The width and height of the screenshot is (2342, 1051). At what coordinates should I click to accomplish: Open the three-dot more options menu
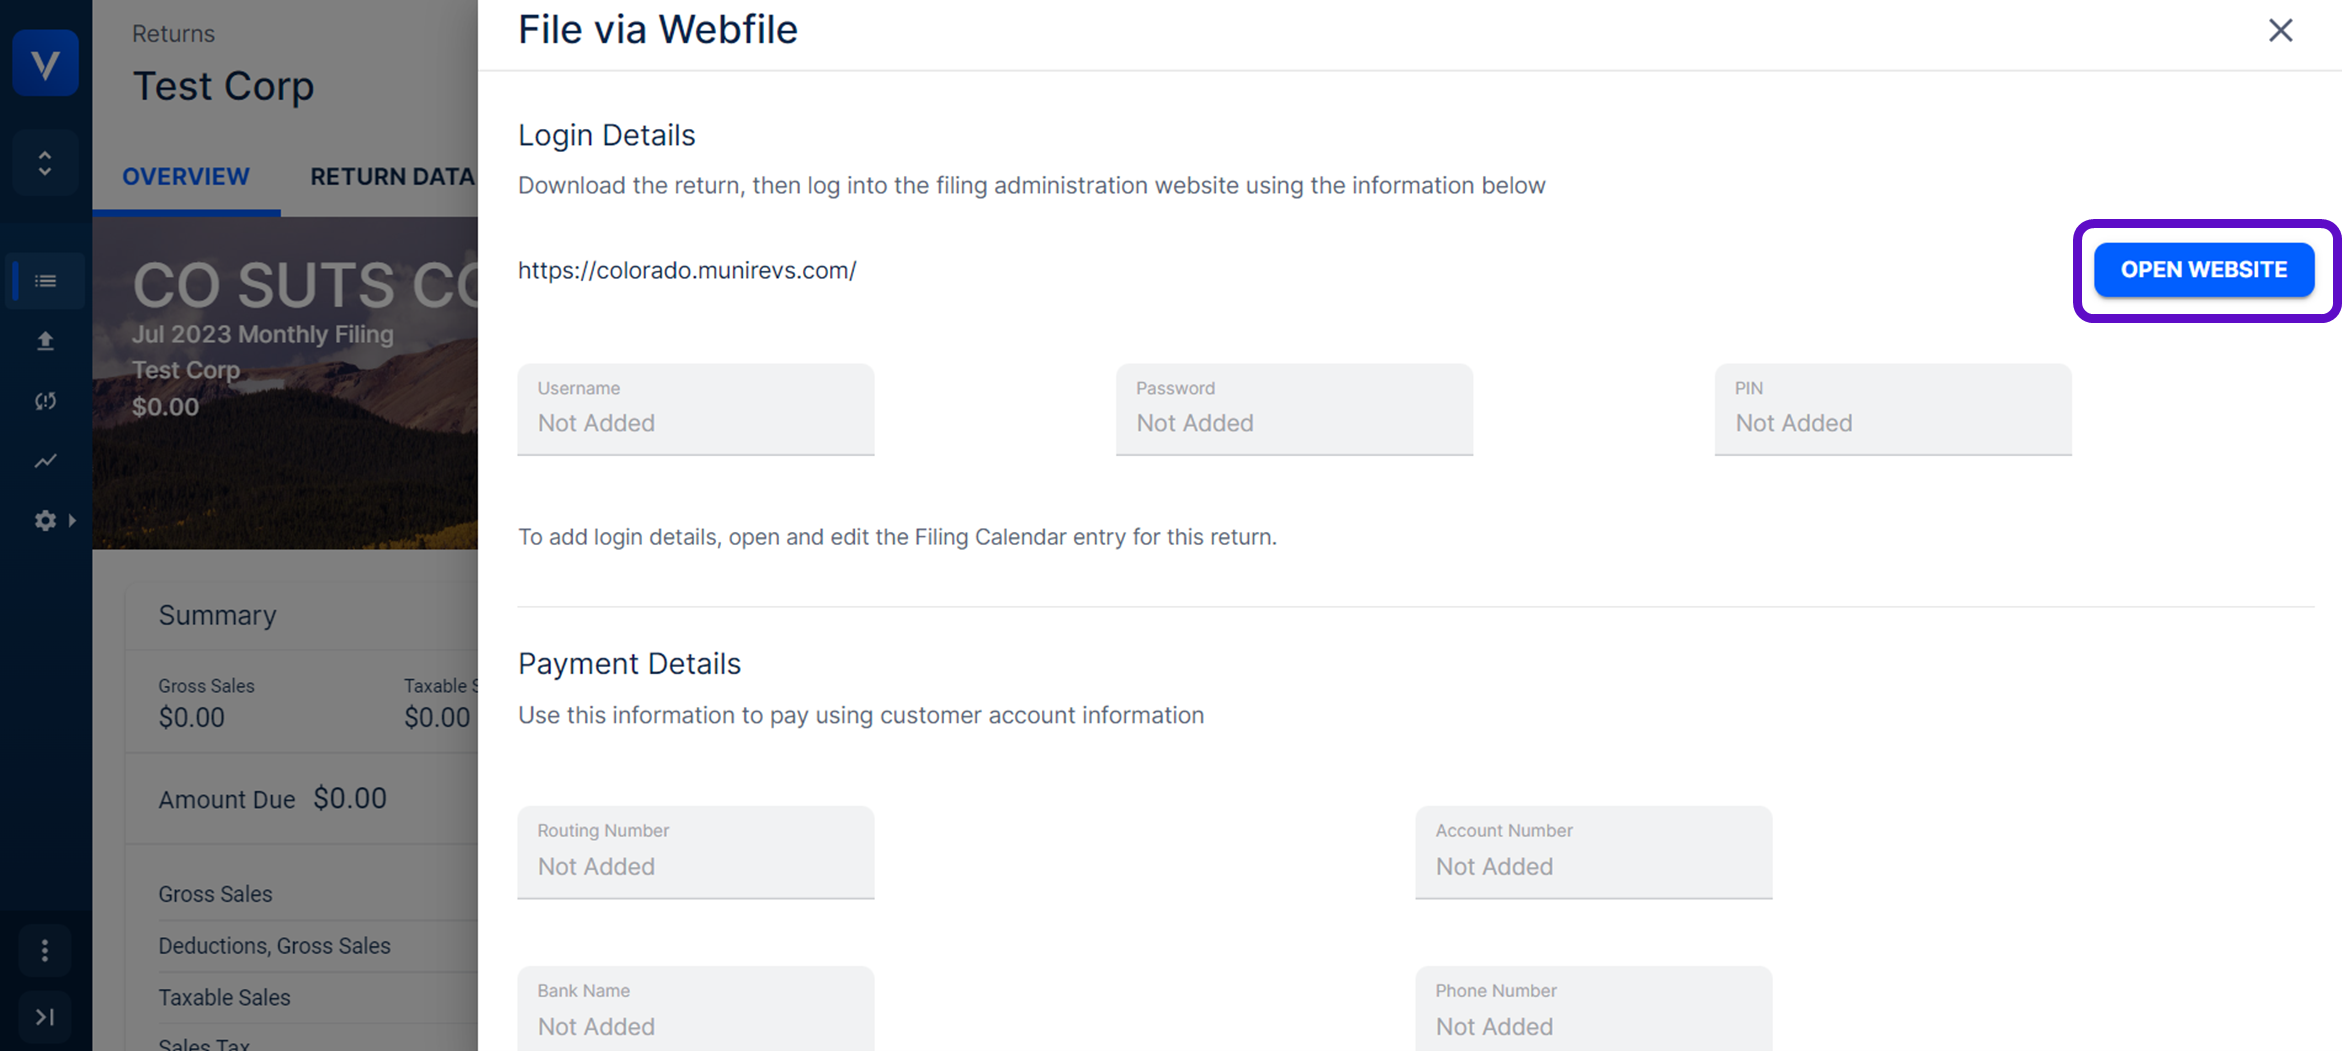click(45, 950)
